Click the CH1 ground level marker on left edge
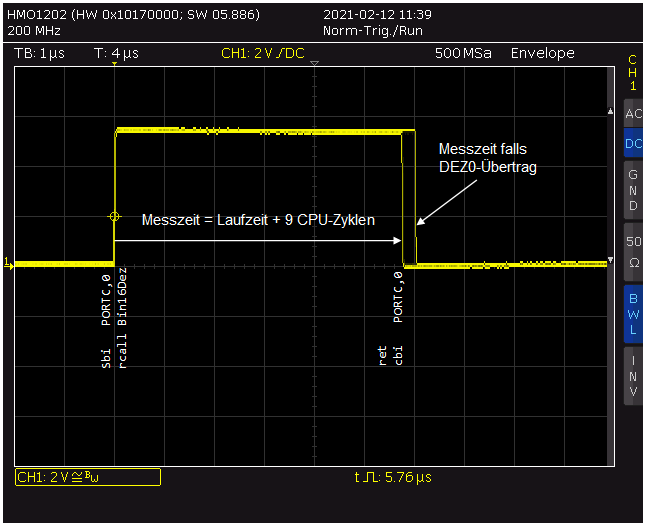The height and width of the screenshot is (526, 647). coord(9,263)
